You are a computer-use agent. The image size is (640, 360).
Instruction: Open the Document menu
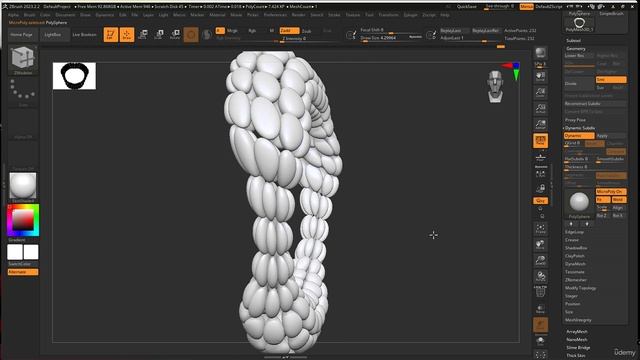point(65,15)
